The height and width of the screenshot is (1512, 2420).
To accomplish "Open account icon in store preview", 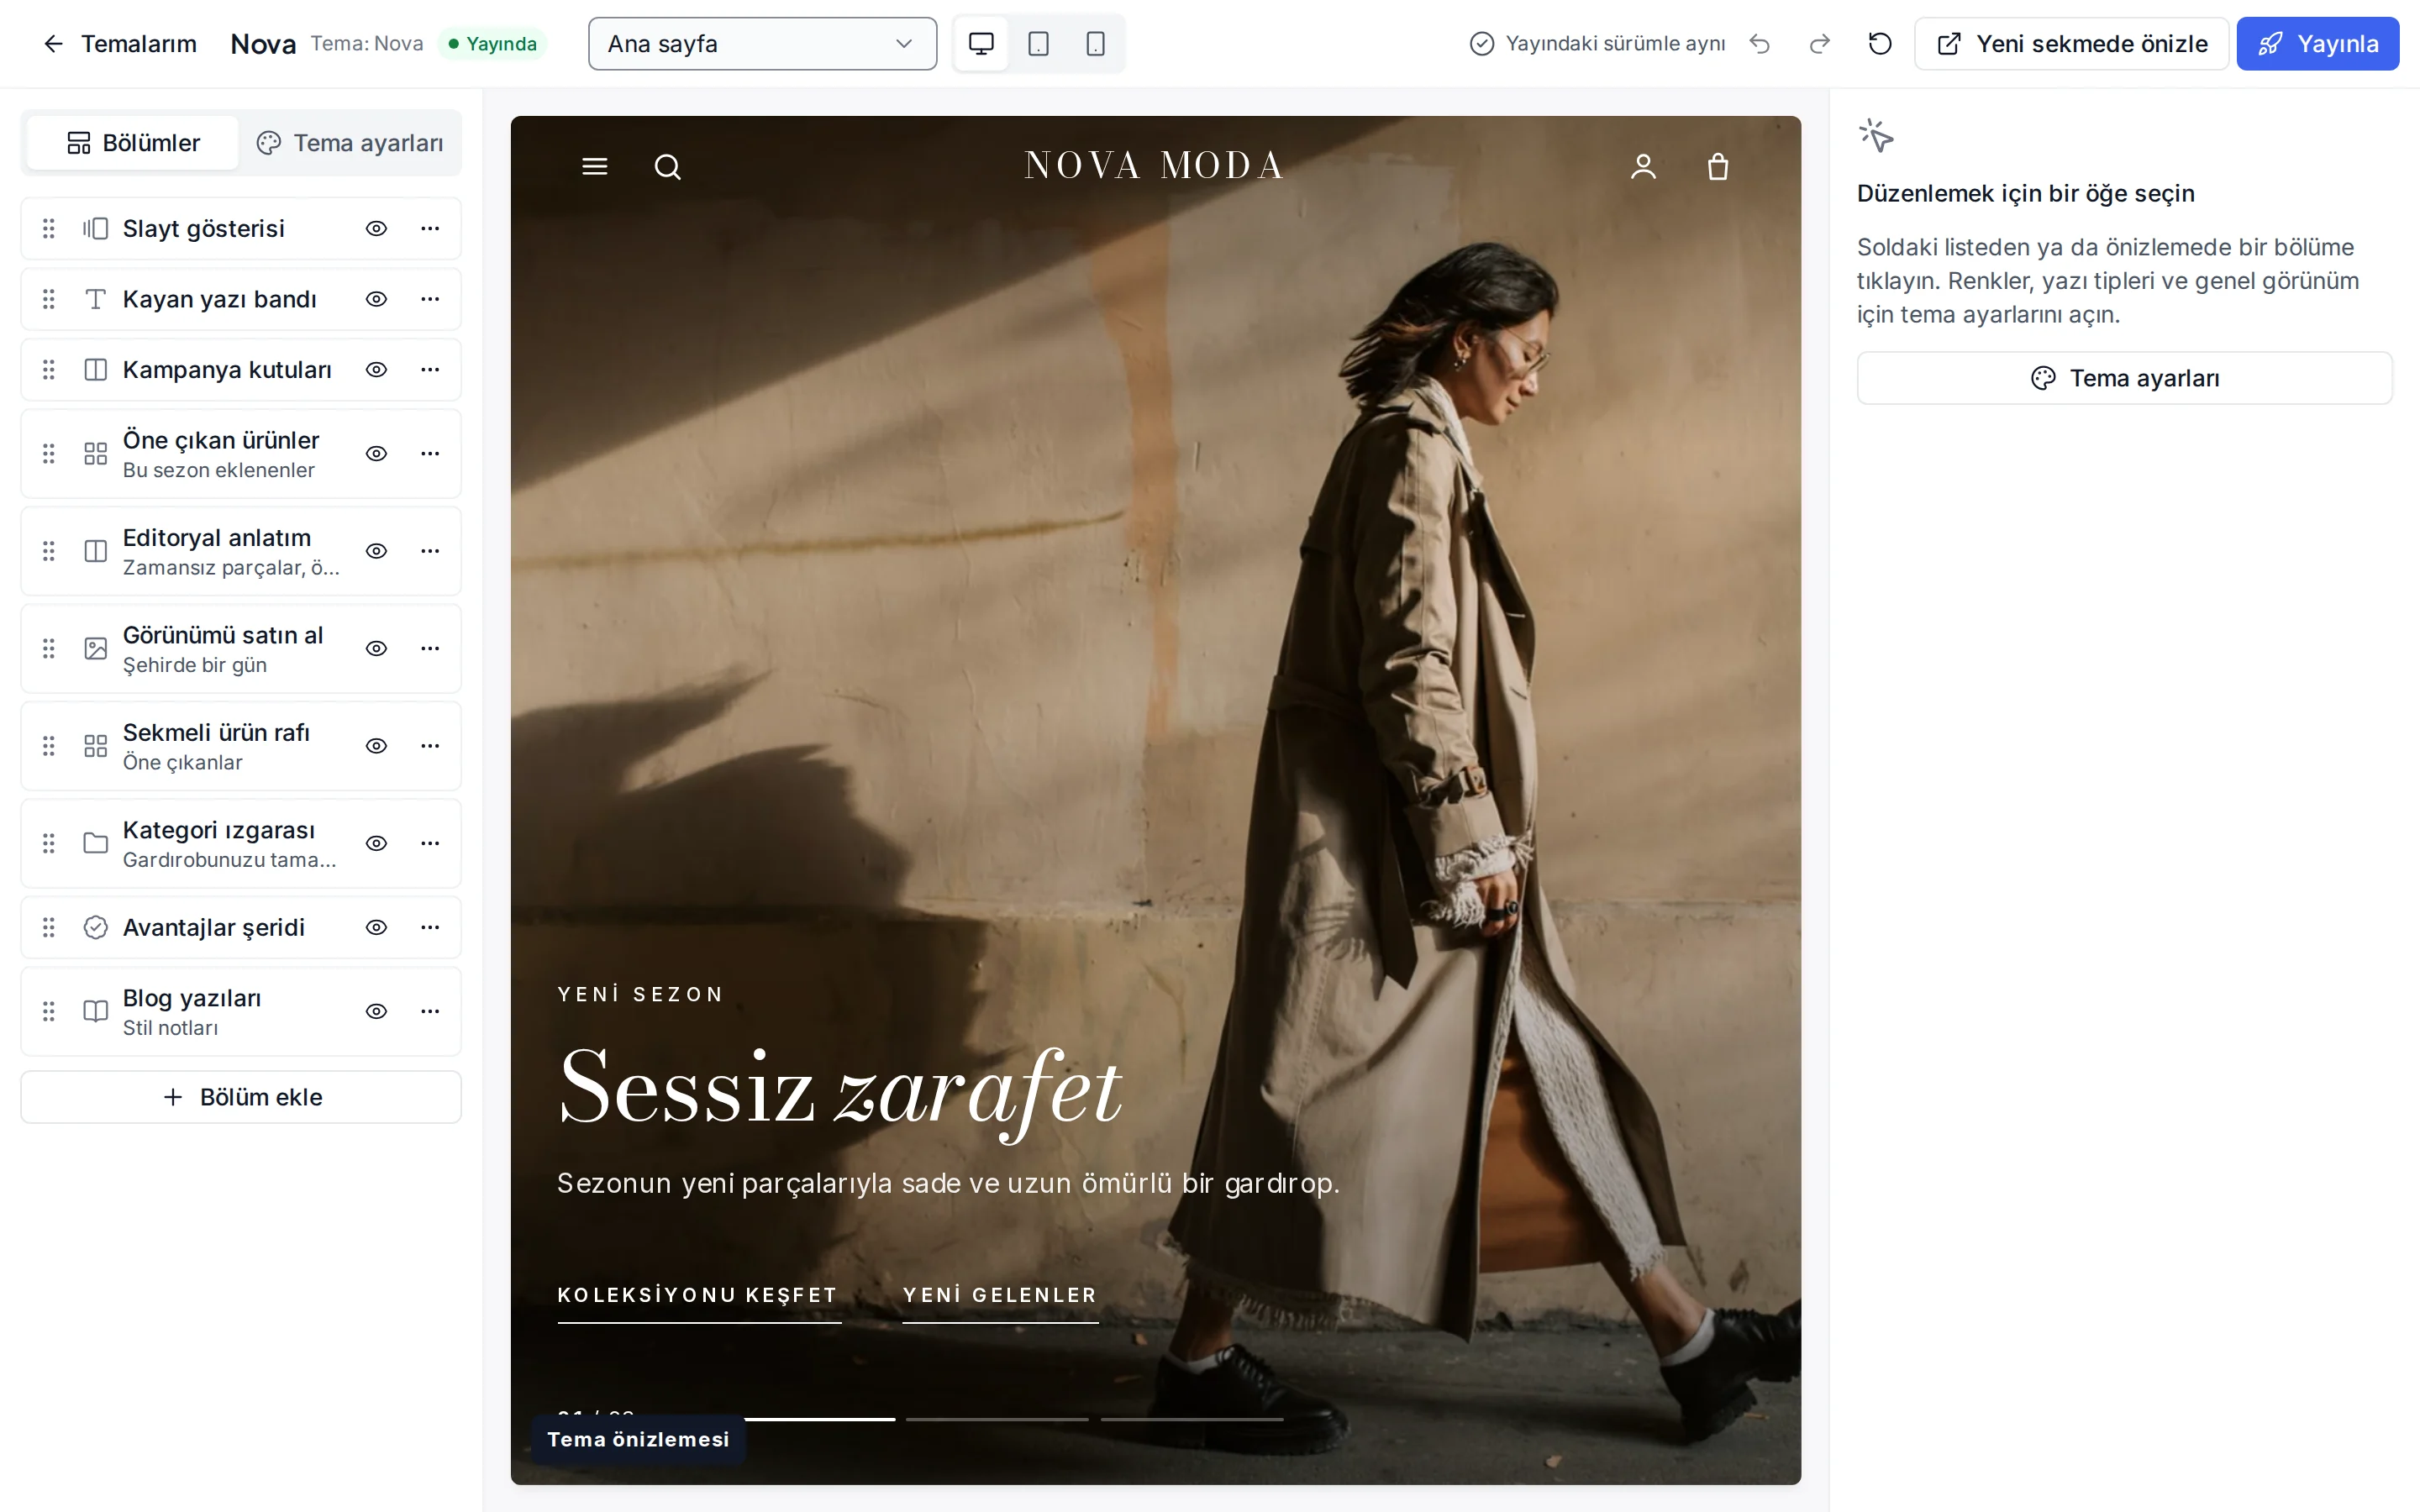I will point(1643,166).
